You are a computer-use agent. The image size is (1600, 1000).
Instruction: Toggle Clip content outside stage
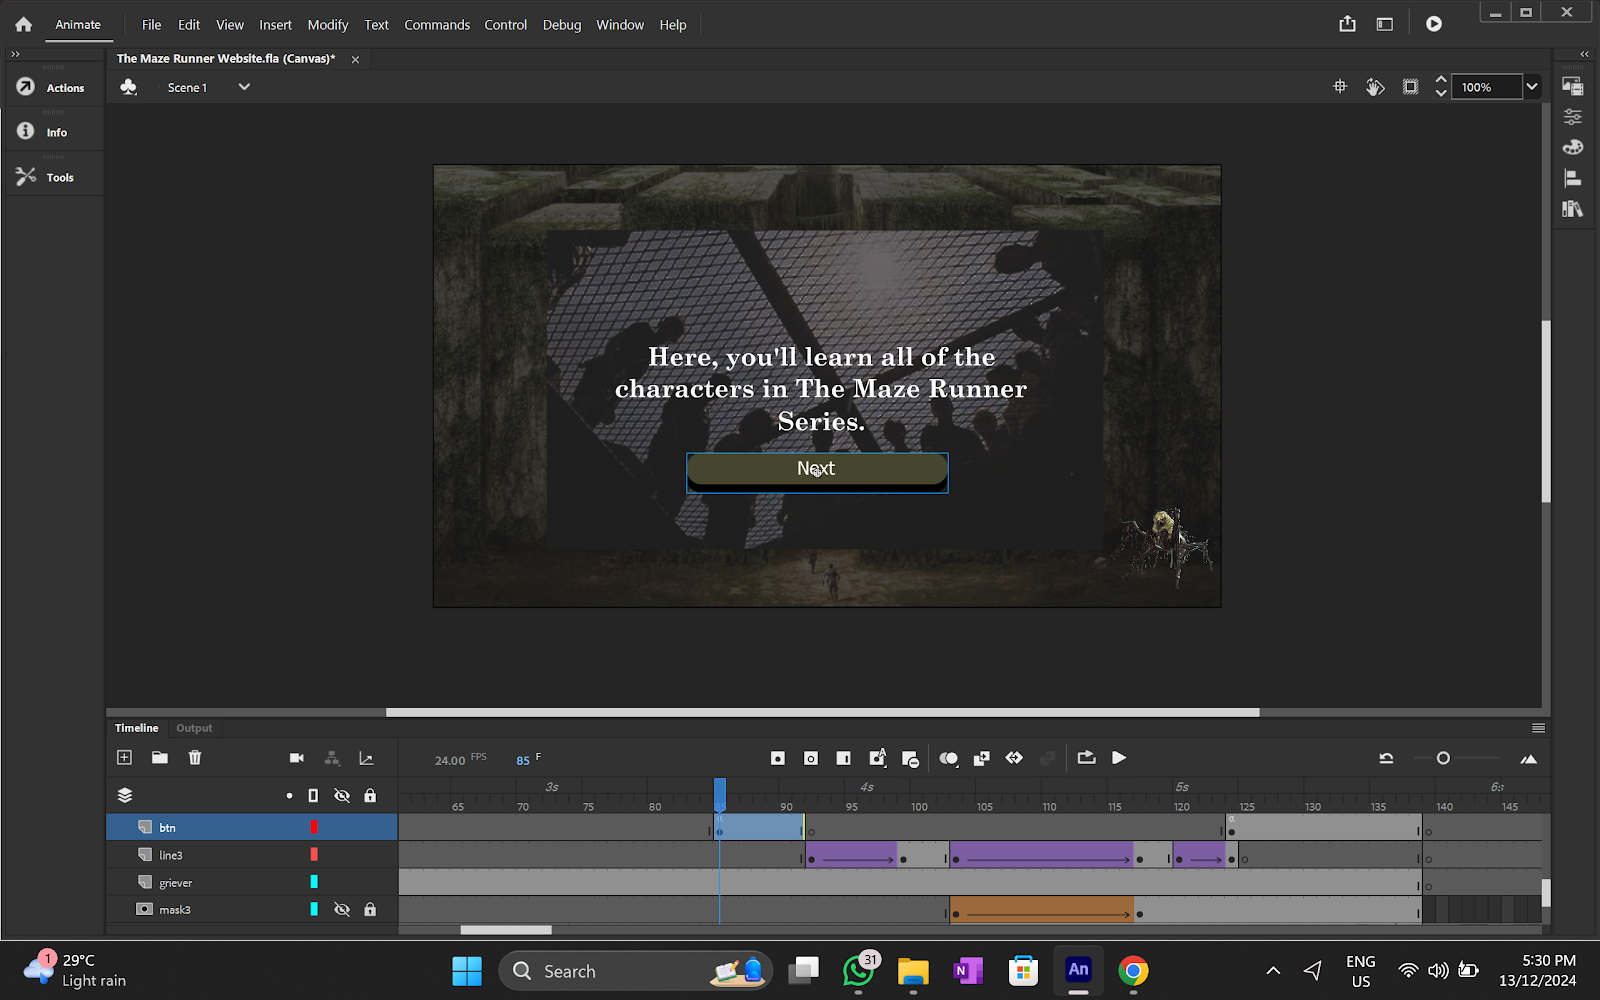pos(1410,87)
